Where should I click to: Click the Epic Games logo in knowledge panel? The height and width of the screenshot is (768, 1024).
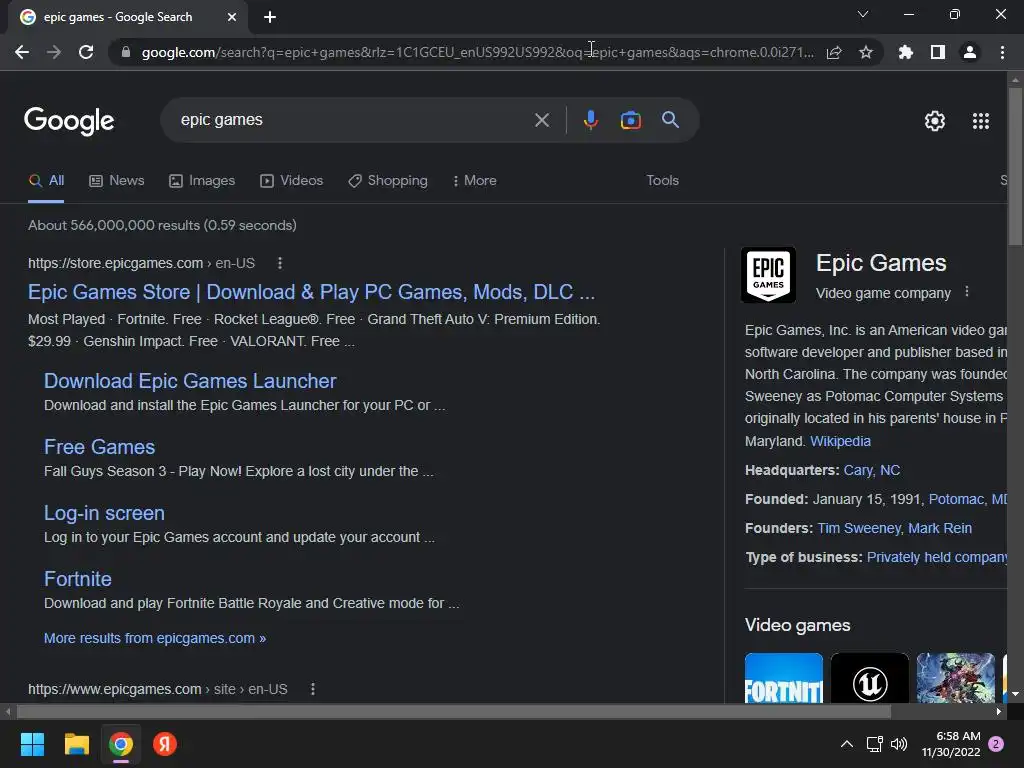click(x=768, y=275)
